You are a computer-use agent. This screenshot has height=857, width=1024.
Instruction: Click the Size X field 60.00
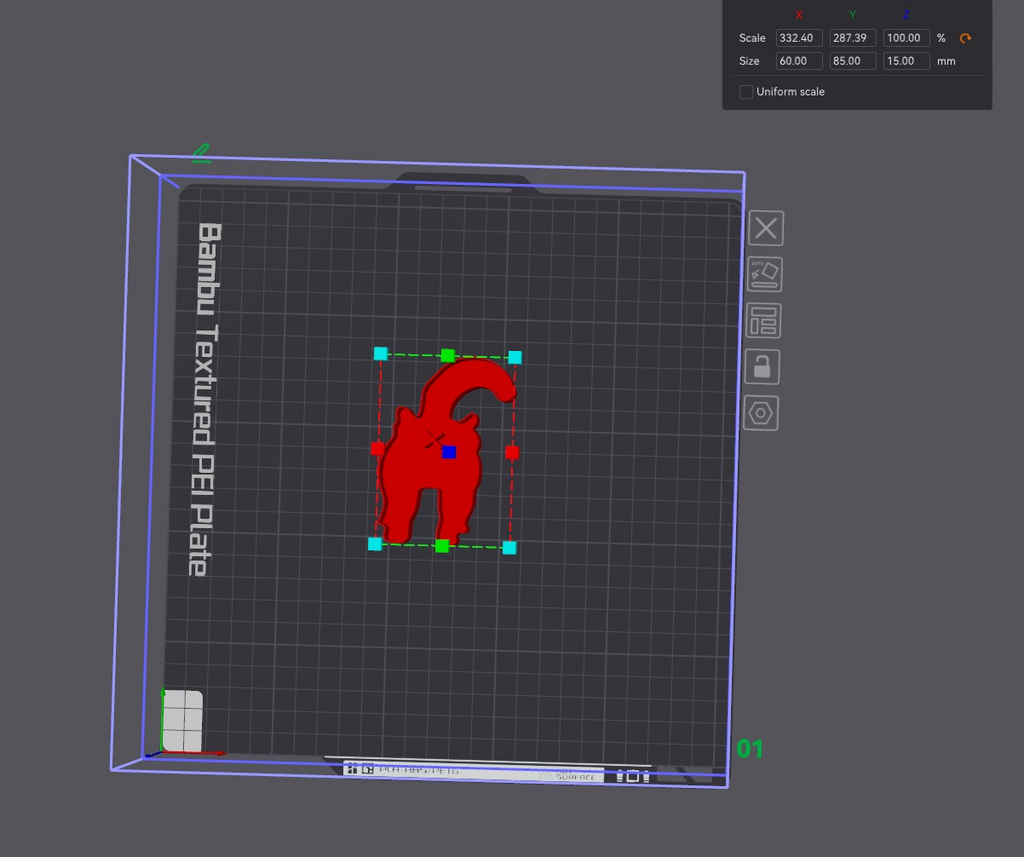(799, 61)
